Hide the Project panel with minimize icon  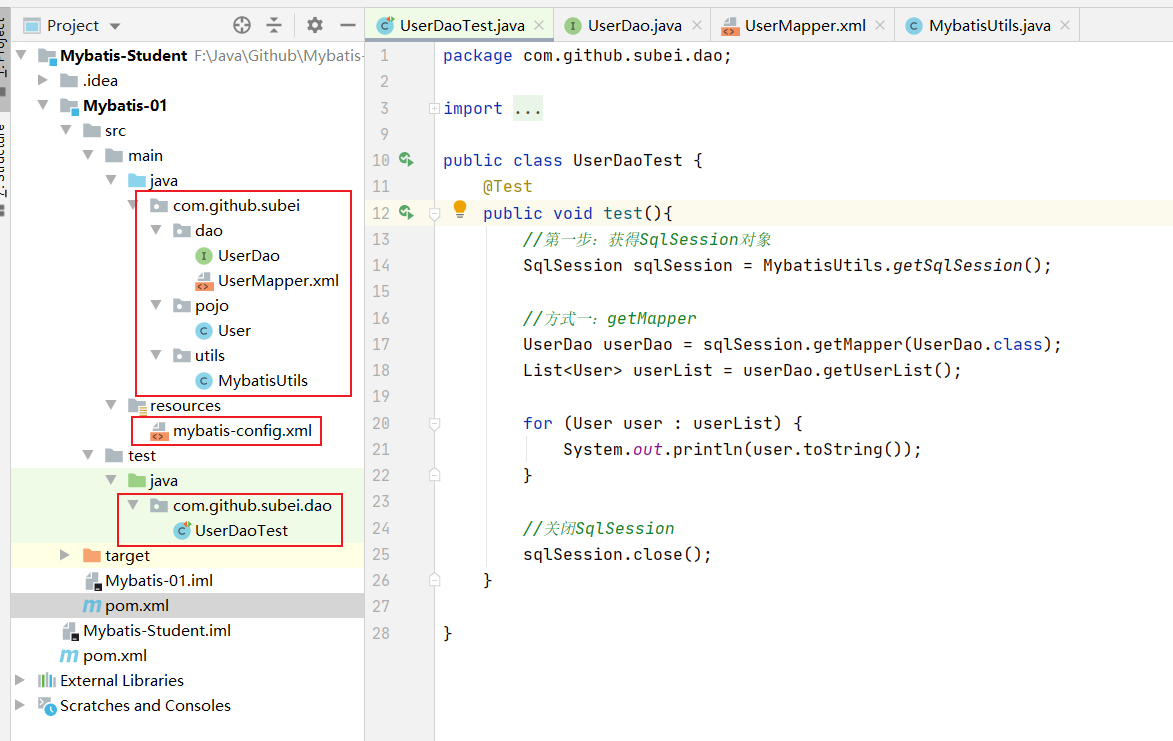point(347,25)
